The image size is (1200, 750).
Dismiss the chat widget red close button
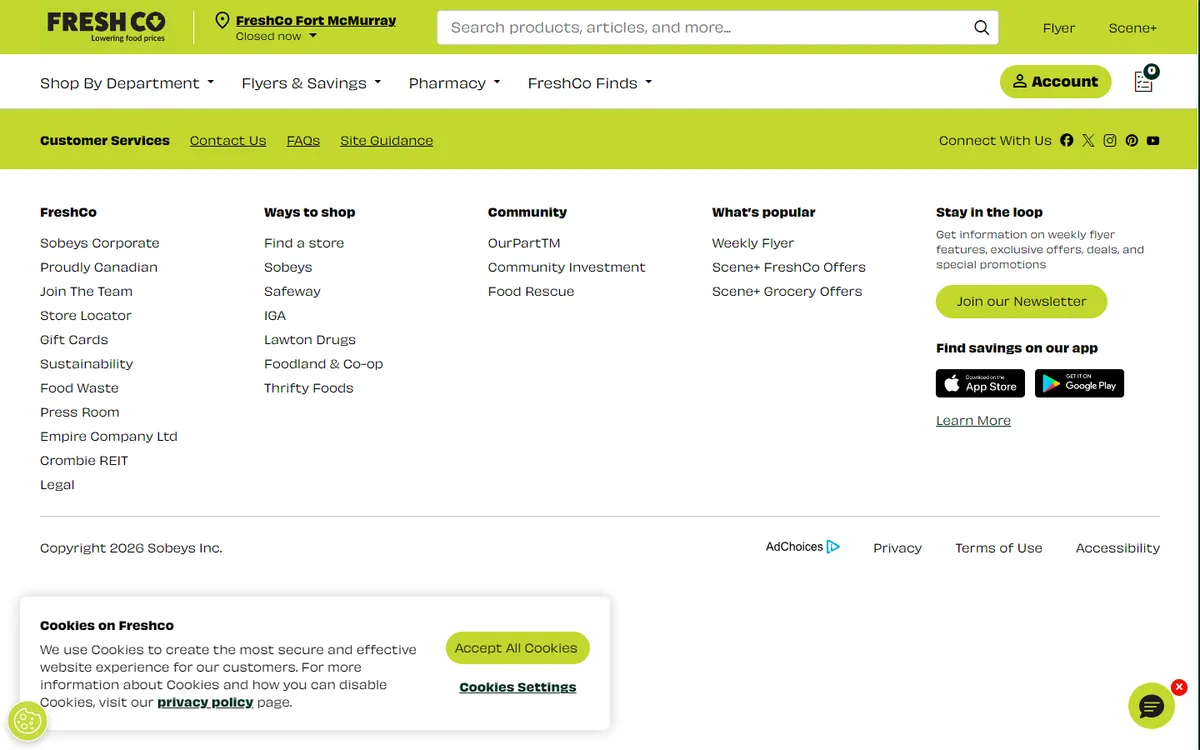pyautogui.click(x=1179, y=687)
